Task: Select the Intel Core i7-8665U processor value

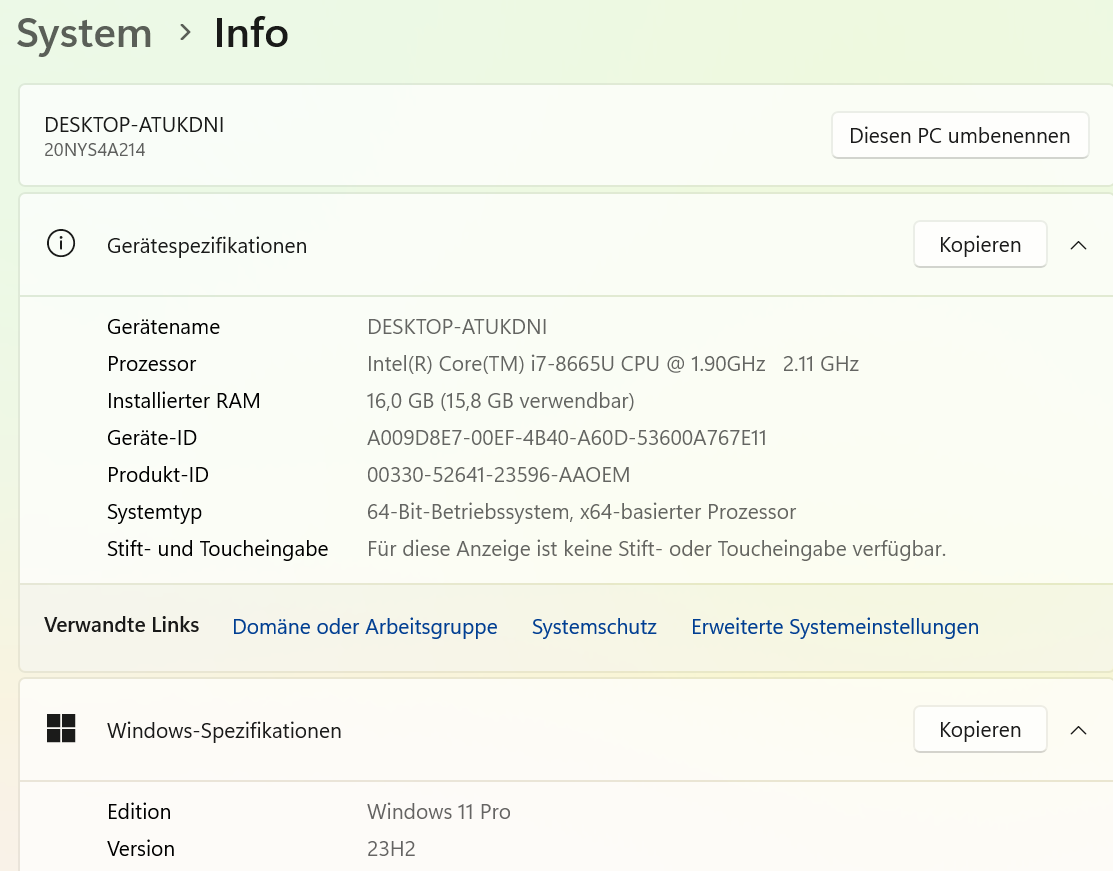Action: [613, 363]
